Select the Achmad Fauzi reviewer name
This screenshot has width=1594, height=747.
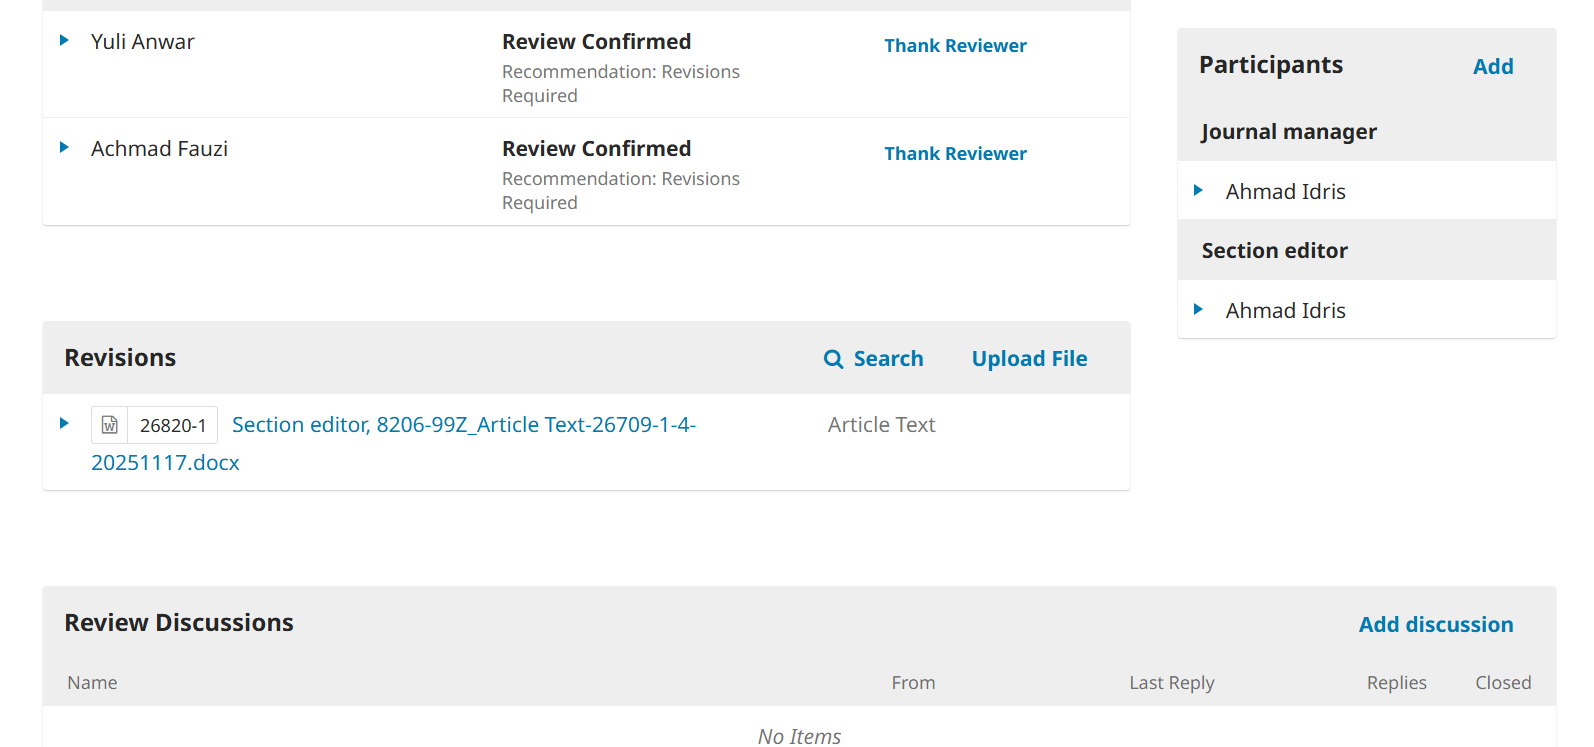coord(159,149)
